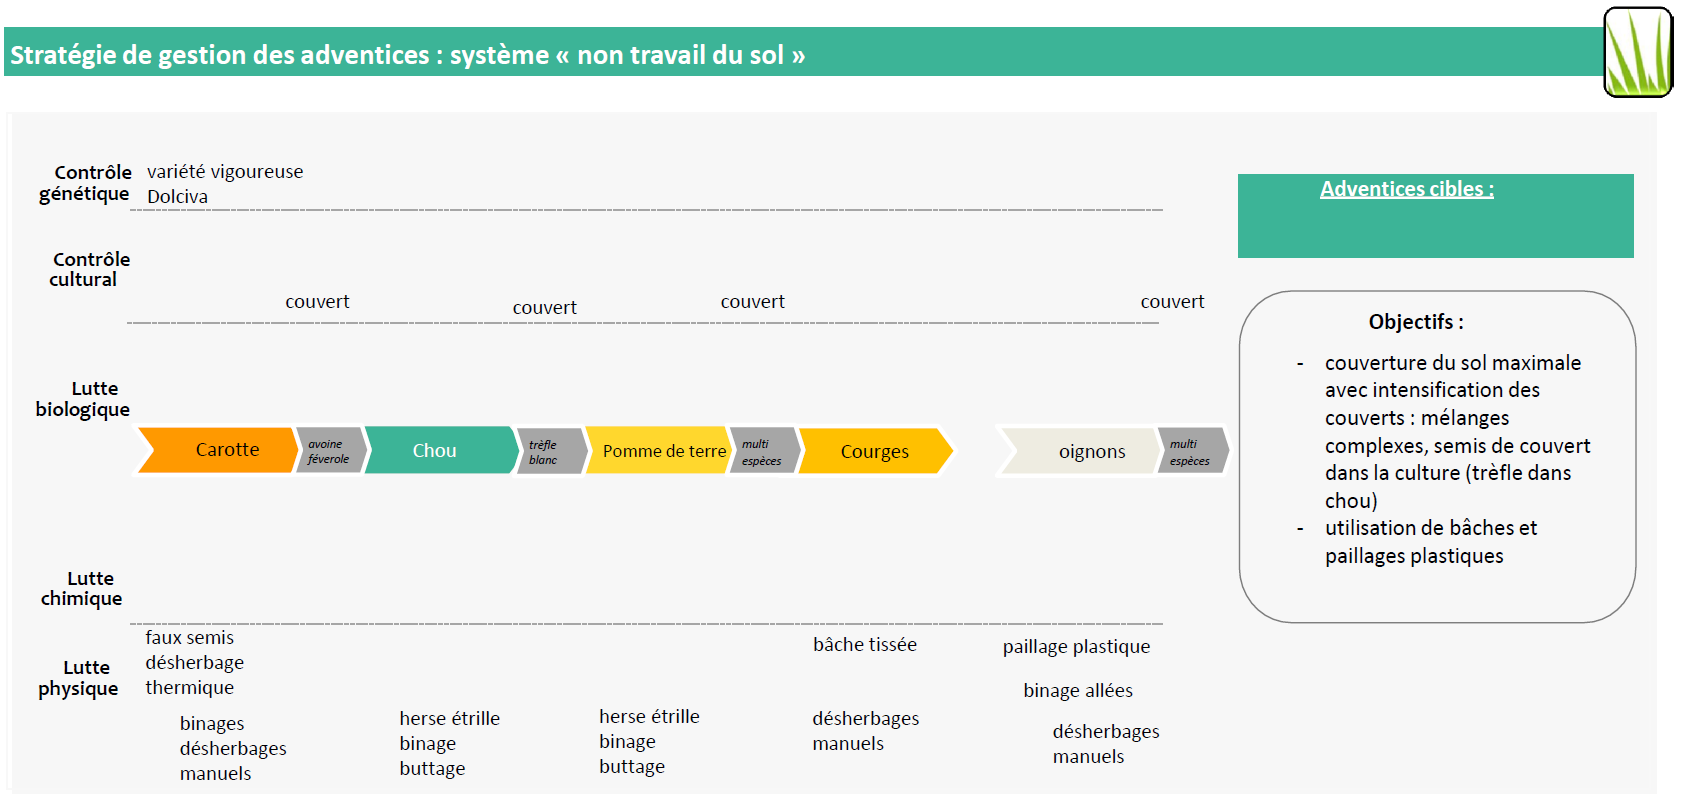Click the 'multi espèces' block after Pomme de terre

[766, 452]
